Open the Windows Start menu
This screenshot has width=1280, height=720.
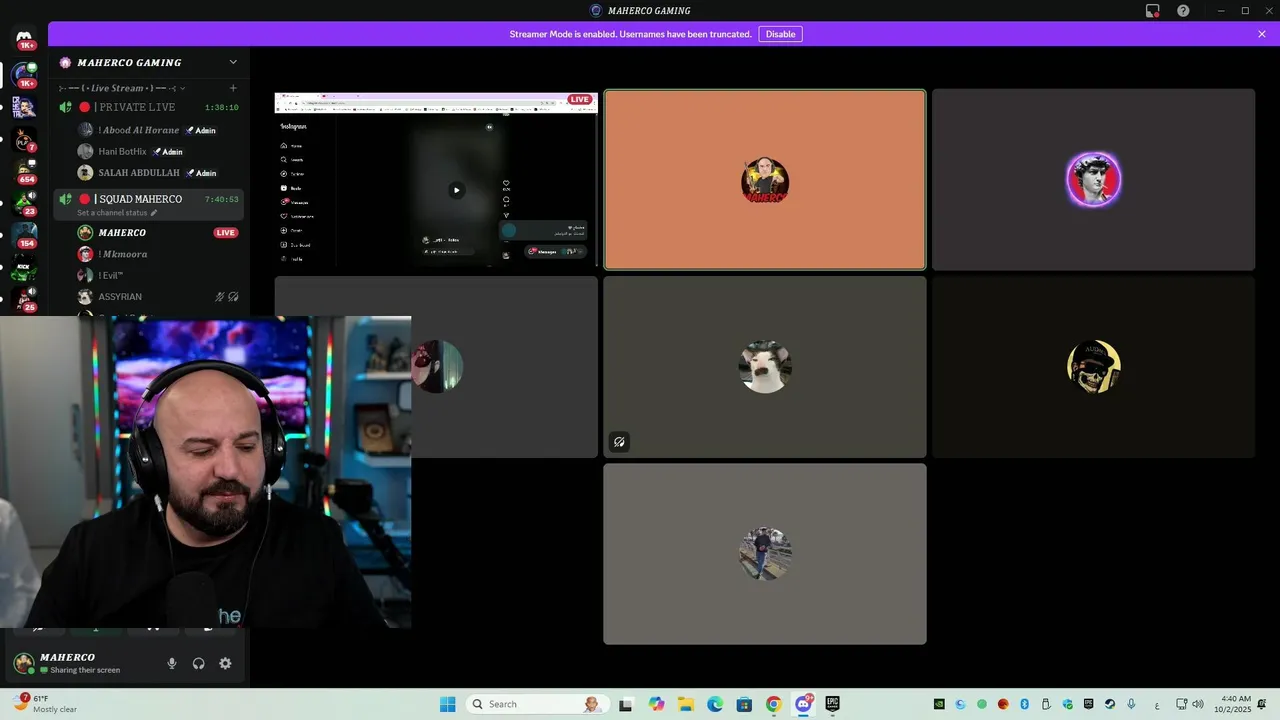(447, 704)
